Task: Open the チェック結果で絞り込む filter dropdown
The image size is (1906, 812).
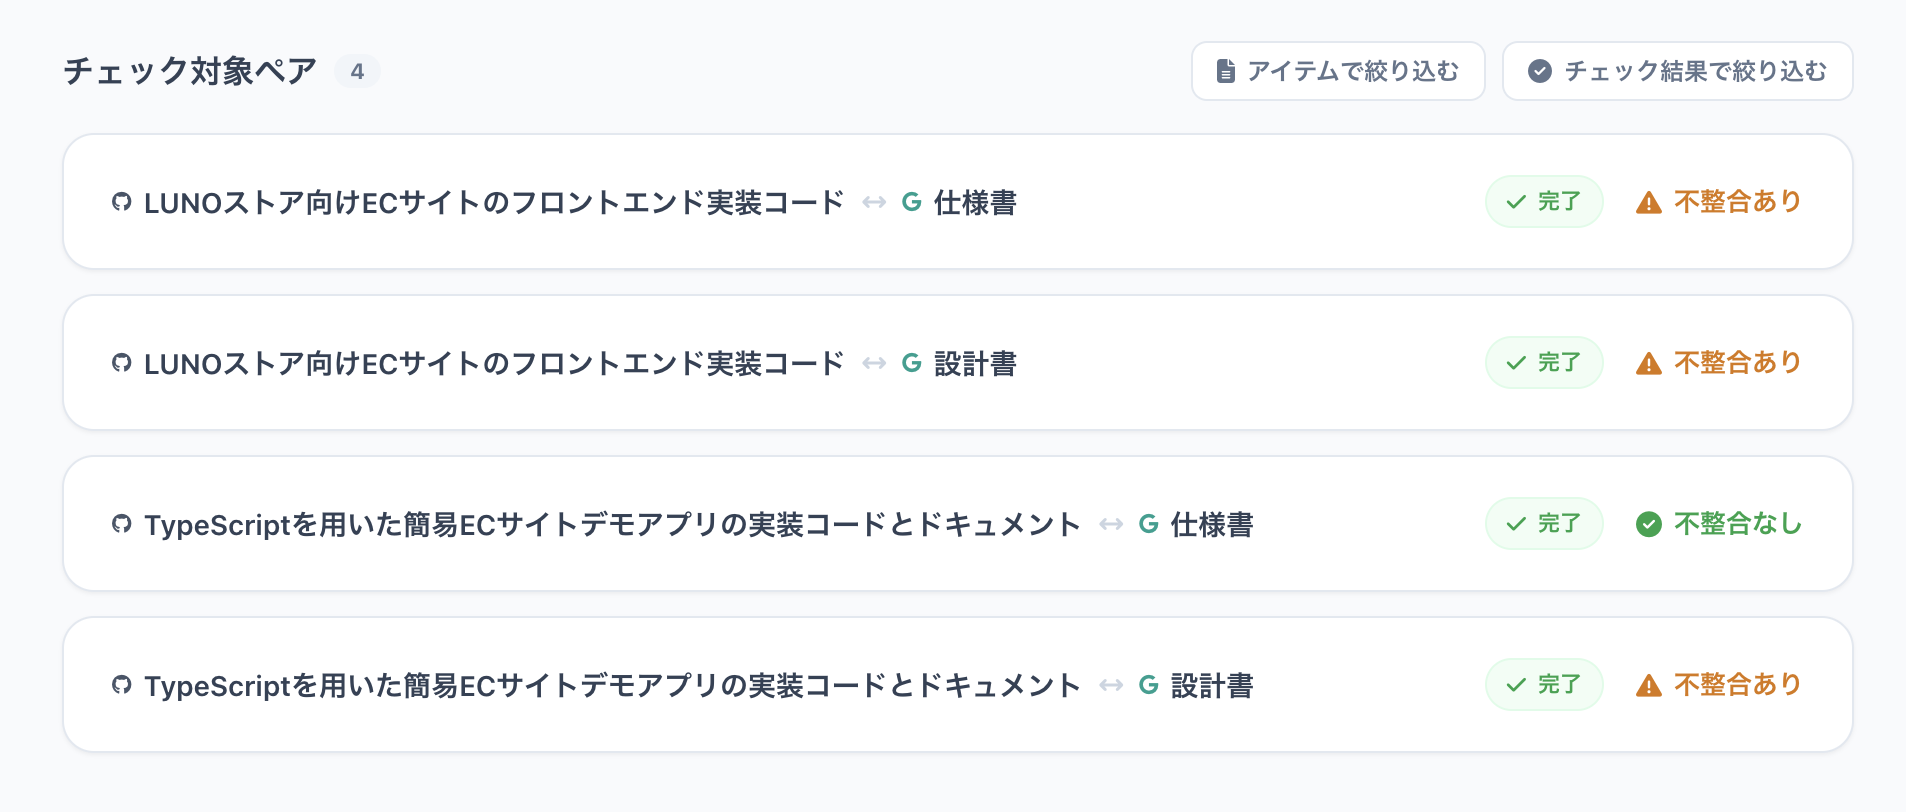Action: [1676, 70]
